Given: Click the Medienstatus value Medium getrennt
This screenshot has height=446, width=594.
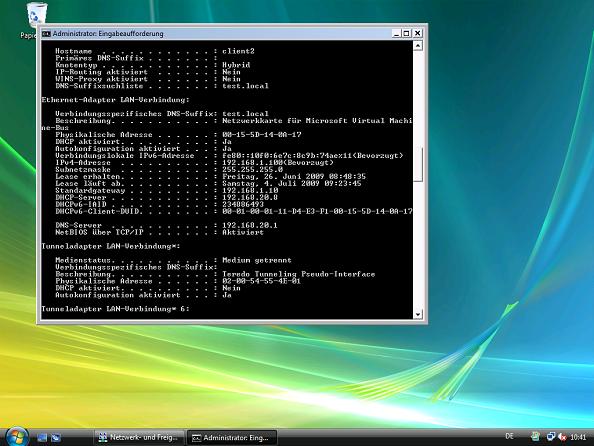Looking at the screenshot, I should 257,260.
